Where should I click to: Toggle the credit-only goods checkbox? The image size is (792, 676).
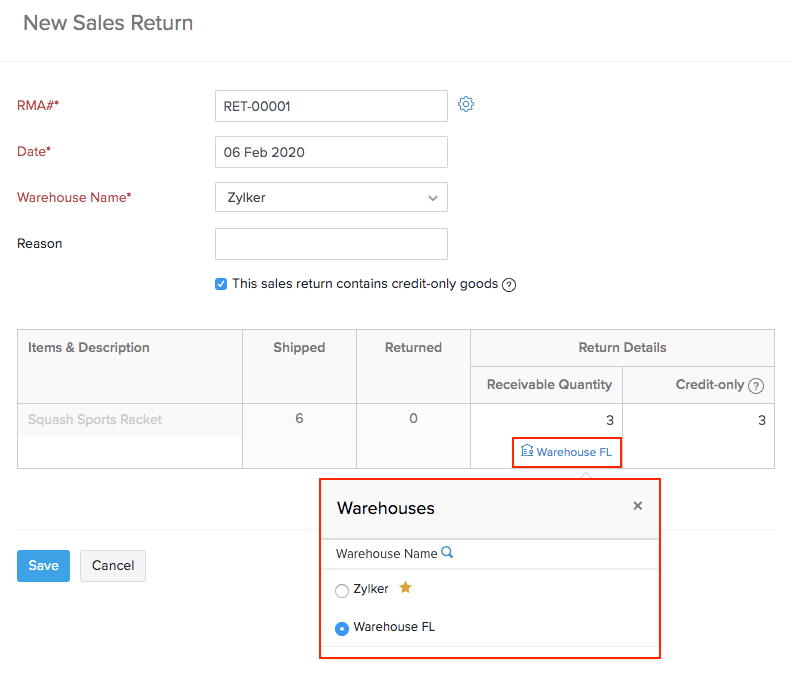pyautogui.click(x=221, y=284)
